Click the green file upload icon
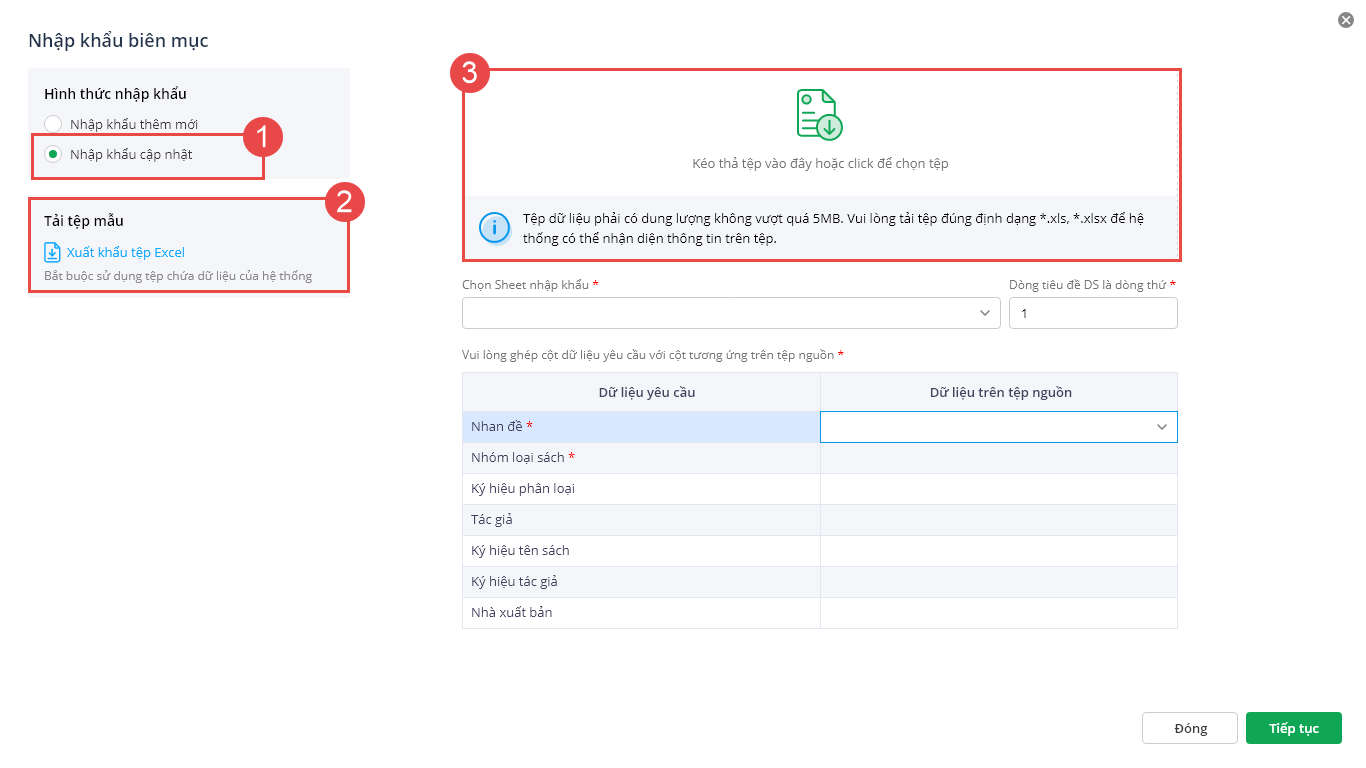This screenshot has height=768, width=1366. pos(819,114)
